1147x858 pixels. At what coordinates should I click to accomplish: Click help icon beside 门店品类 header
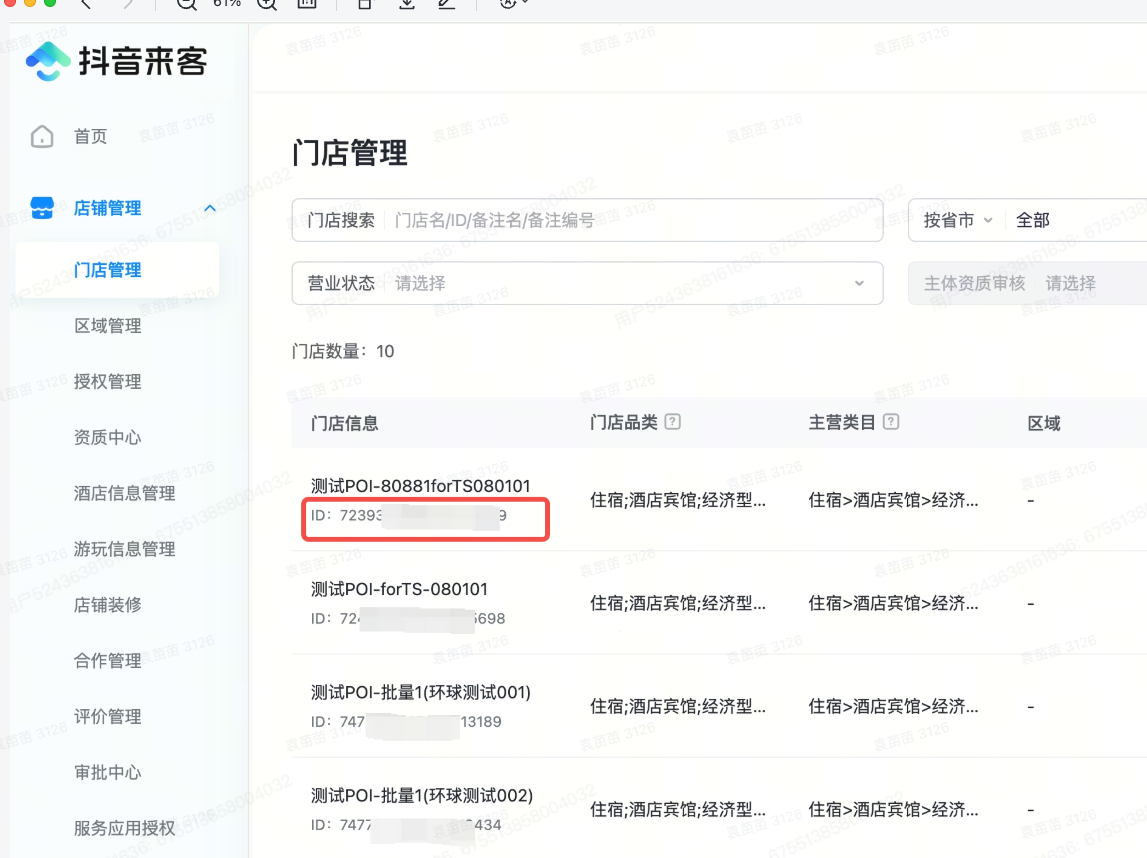tap(673, 422)
